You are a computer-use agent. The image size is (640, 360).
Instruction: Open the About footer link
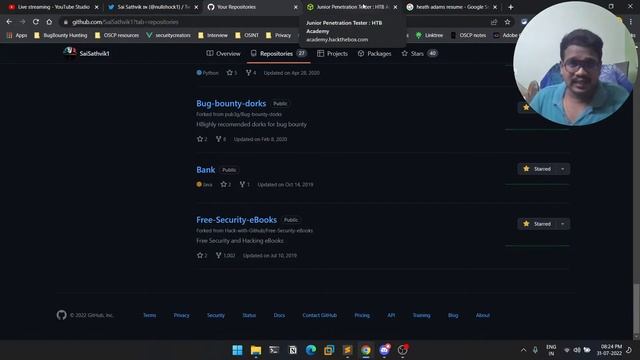click(483, 316)
